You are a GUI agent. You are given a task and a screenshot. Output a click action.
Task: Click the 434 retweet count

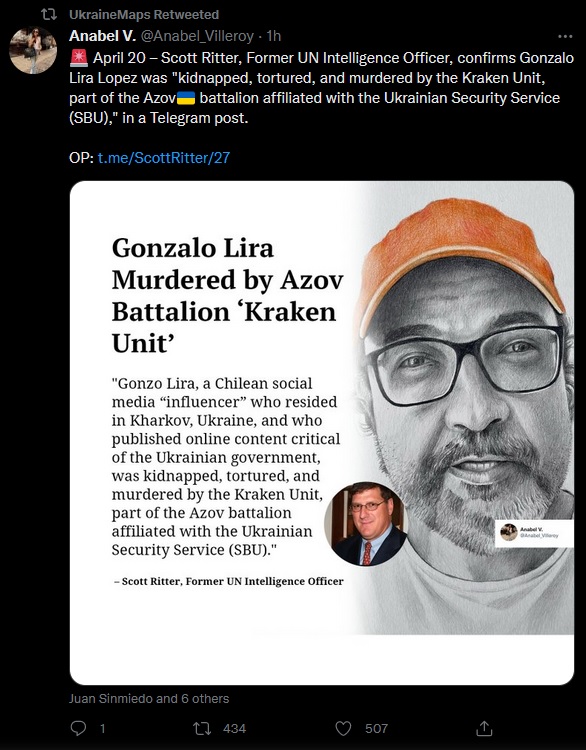click(x=234, y=728)
